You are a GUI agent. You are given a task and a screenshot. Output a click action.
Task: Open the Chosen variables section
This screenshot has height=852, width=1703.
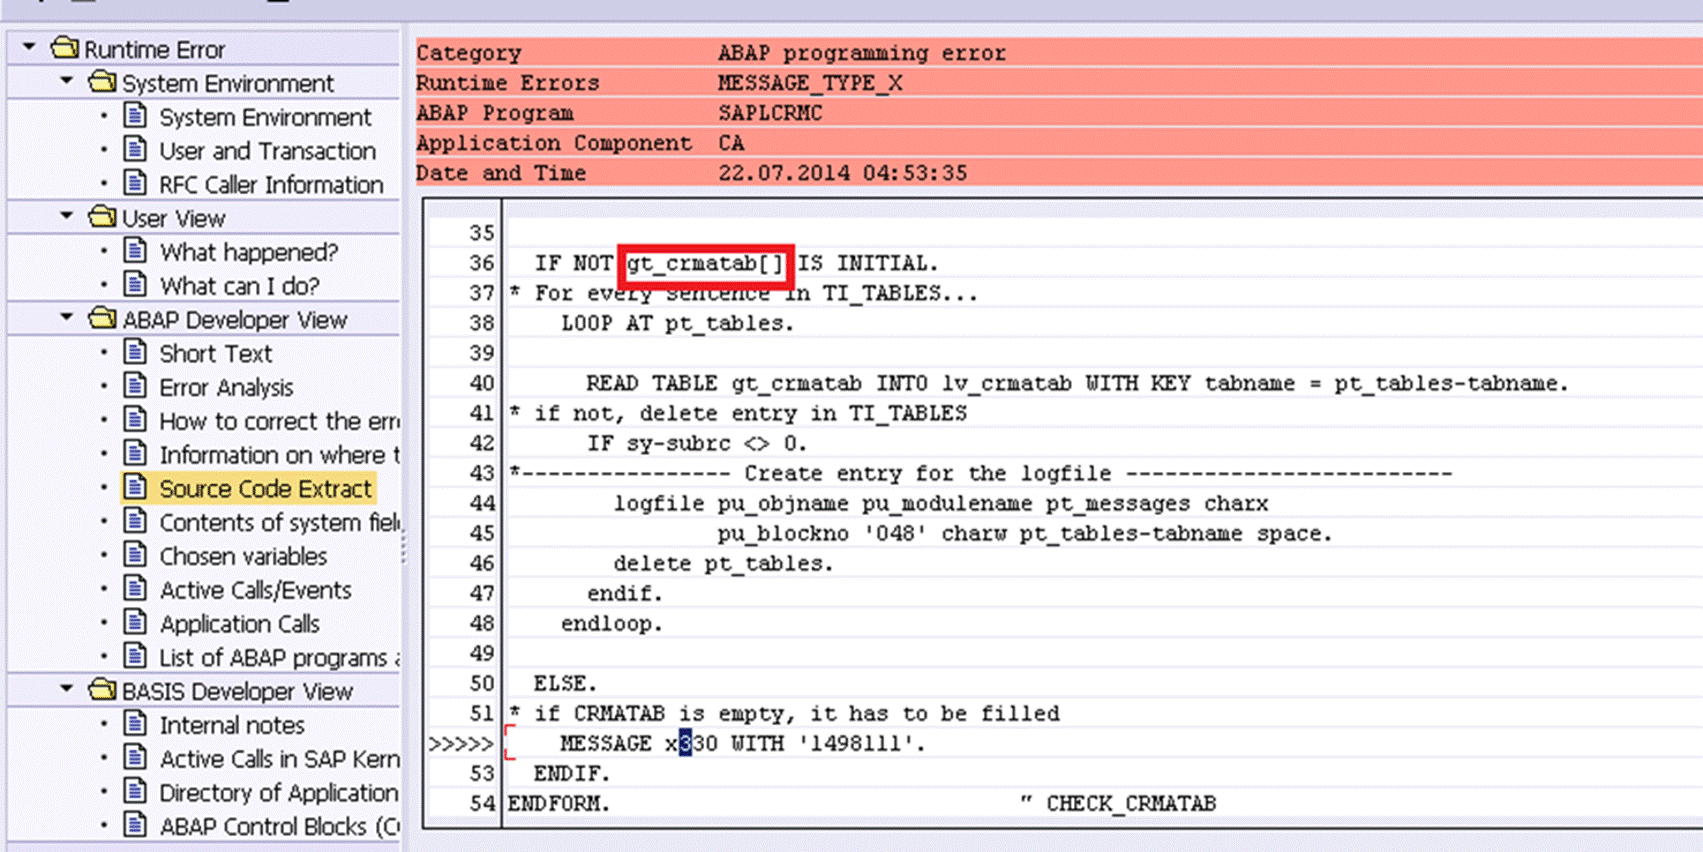click(x=243, y=556)
